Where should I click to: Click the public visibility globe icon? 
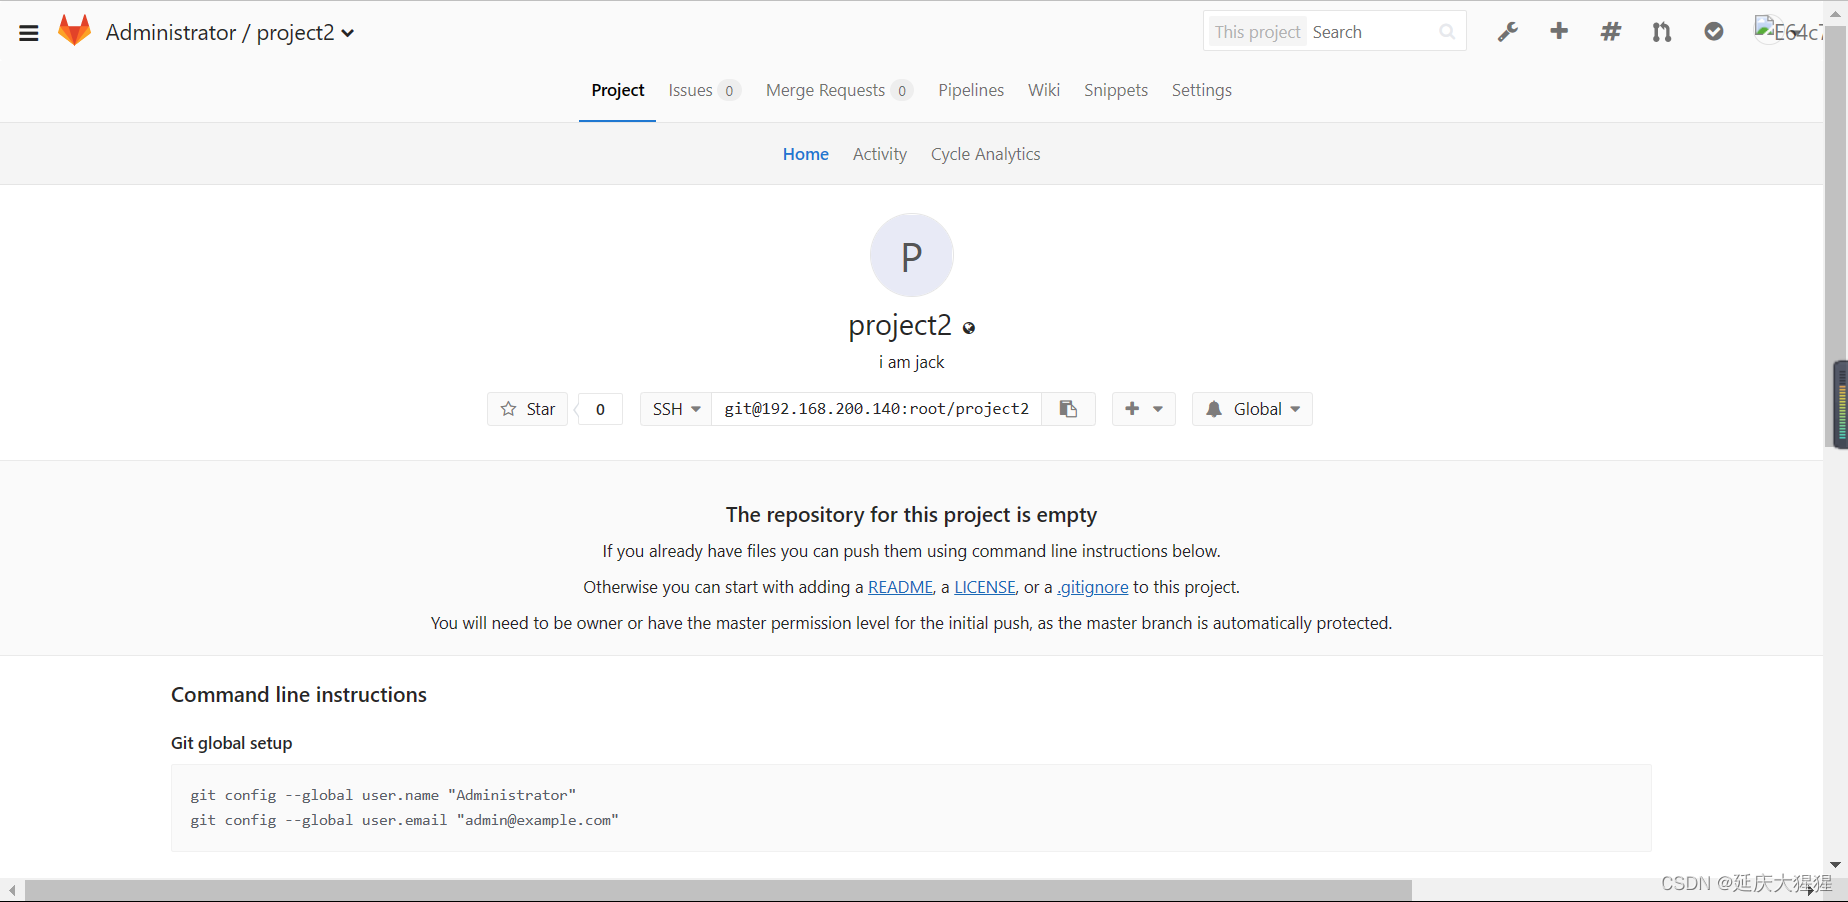click(x=968, y=328)
